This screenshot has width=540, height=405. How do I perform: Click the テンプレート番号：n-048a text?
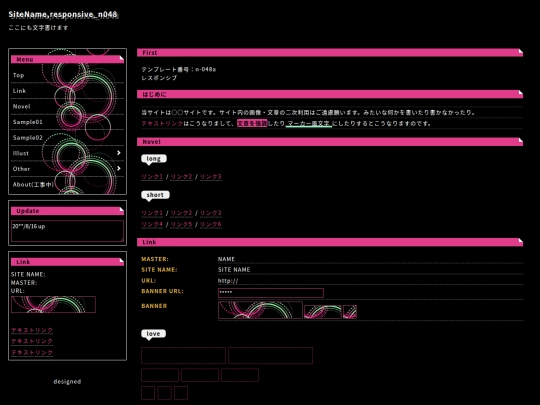[x=178, y=69]
